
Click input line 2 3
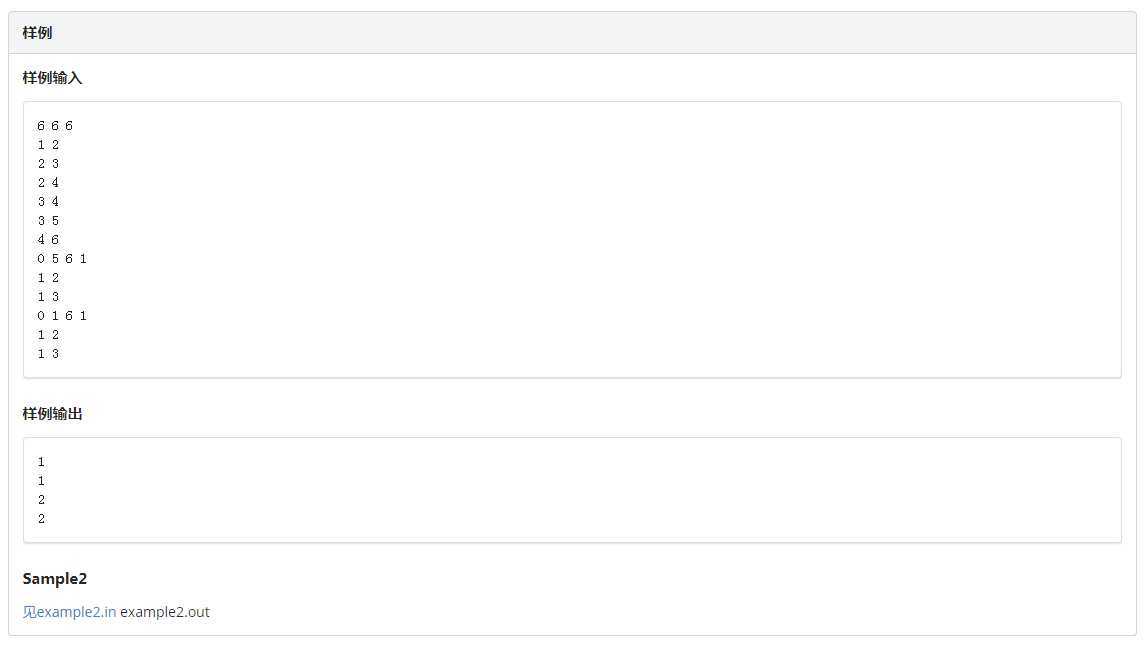(x=48, y=164)
